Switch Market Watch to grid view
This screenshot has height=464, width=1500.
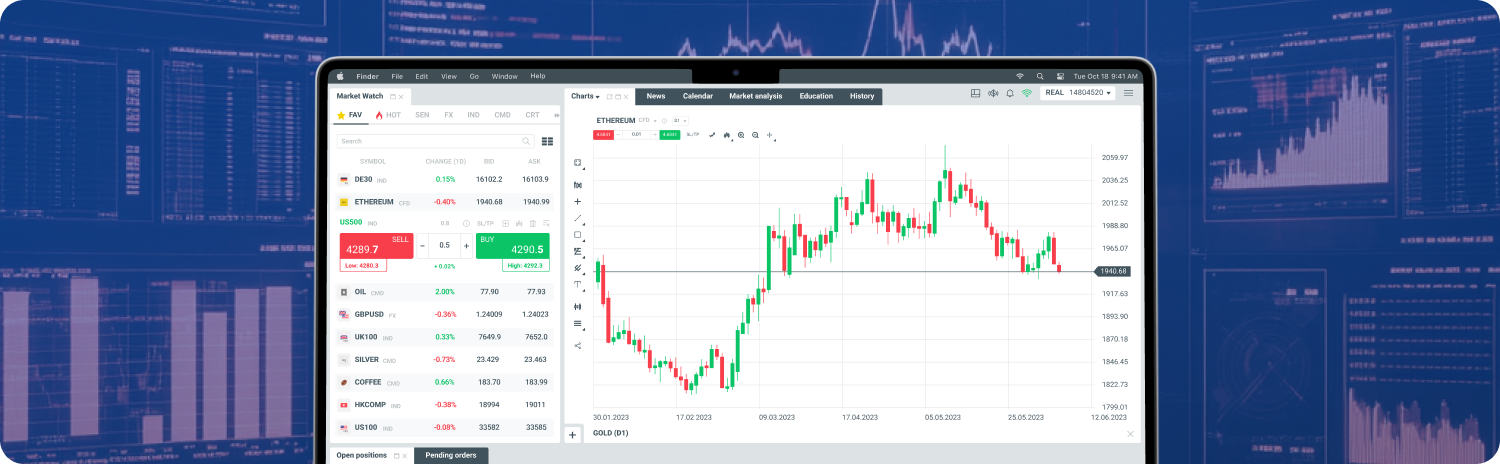[547, 141]
